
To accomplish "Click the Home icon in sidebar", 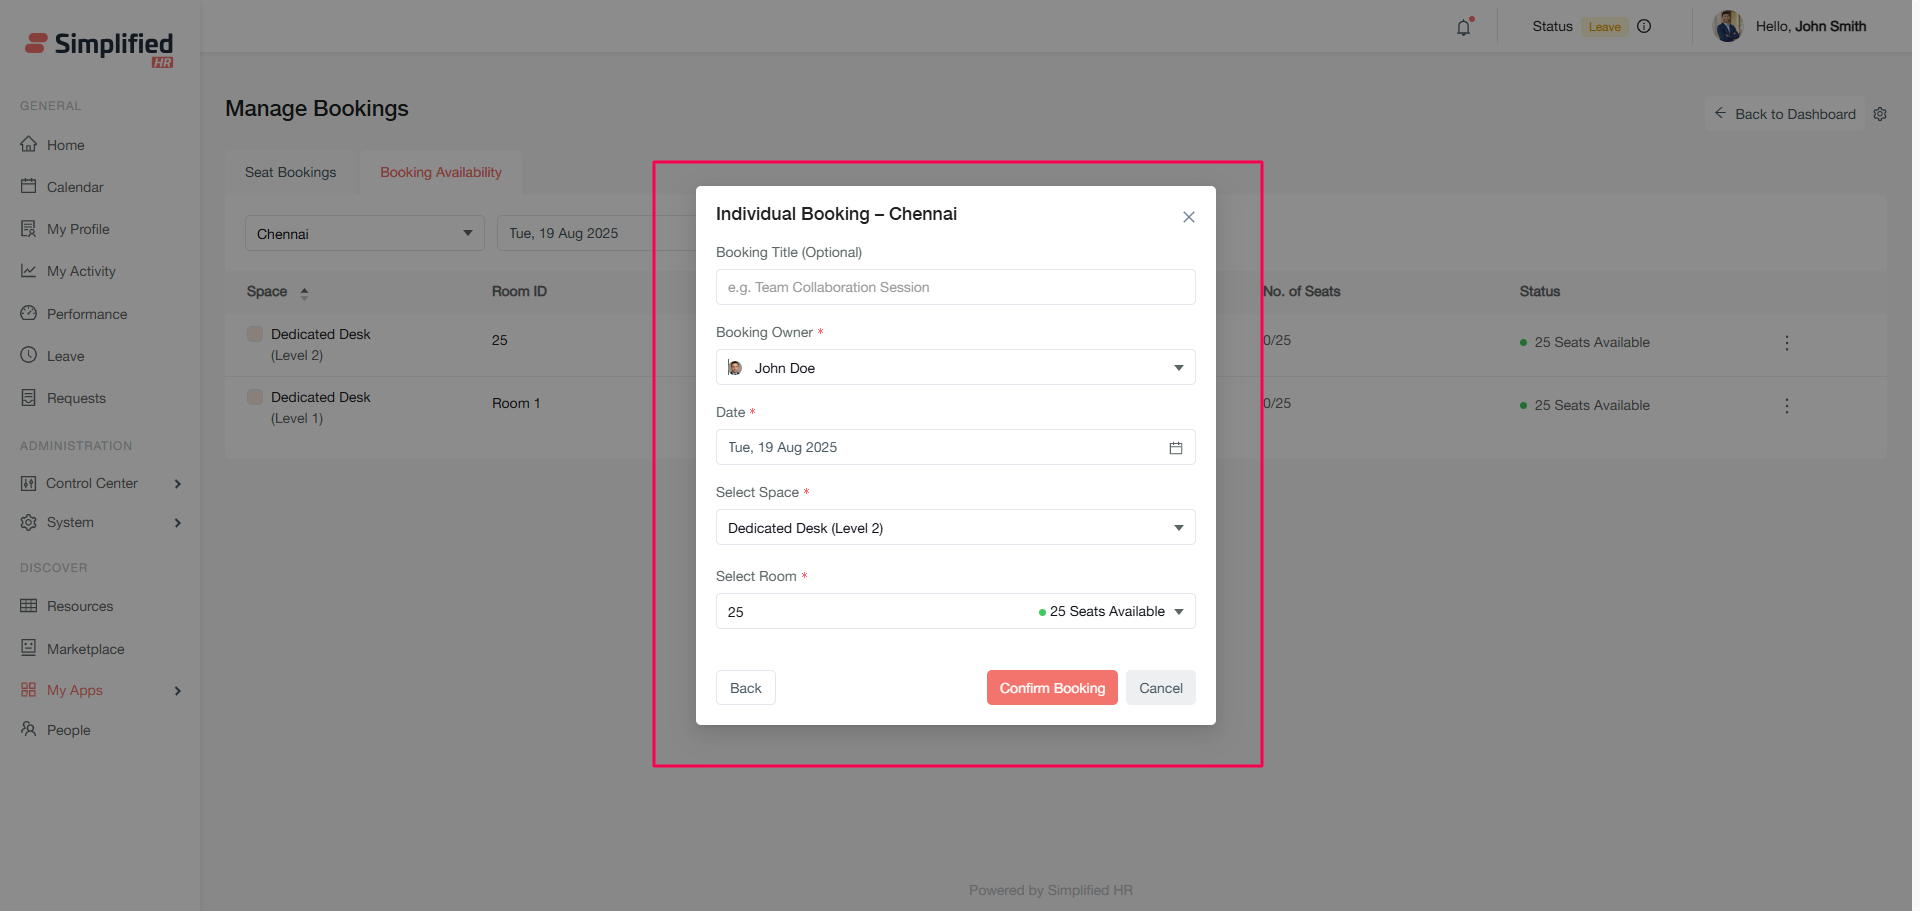I will pyautogui.click(x=29, y=145).
